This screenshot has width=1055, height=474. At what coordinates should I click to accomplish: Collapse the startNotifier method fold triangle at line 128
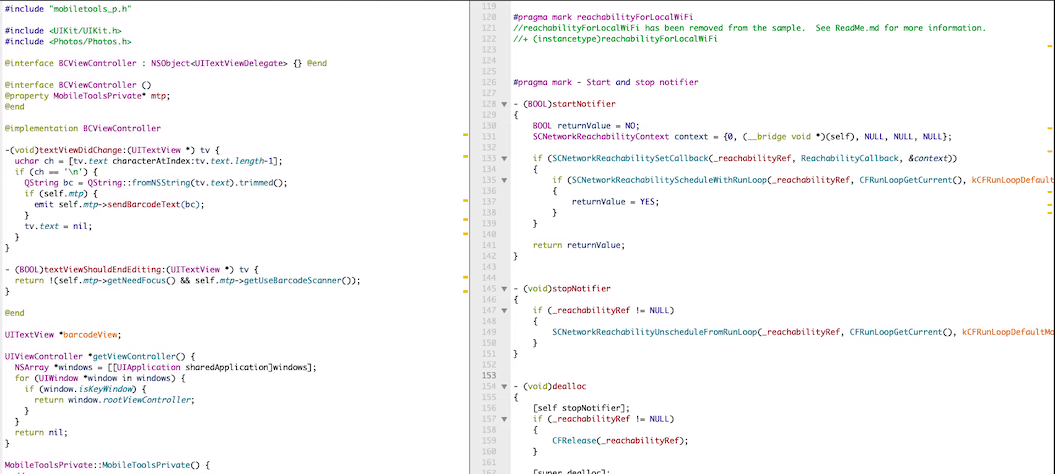coord(503,104)
